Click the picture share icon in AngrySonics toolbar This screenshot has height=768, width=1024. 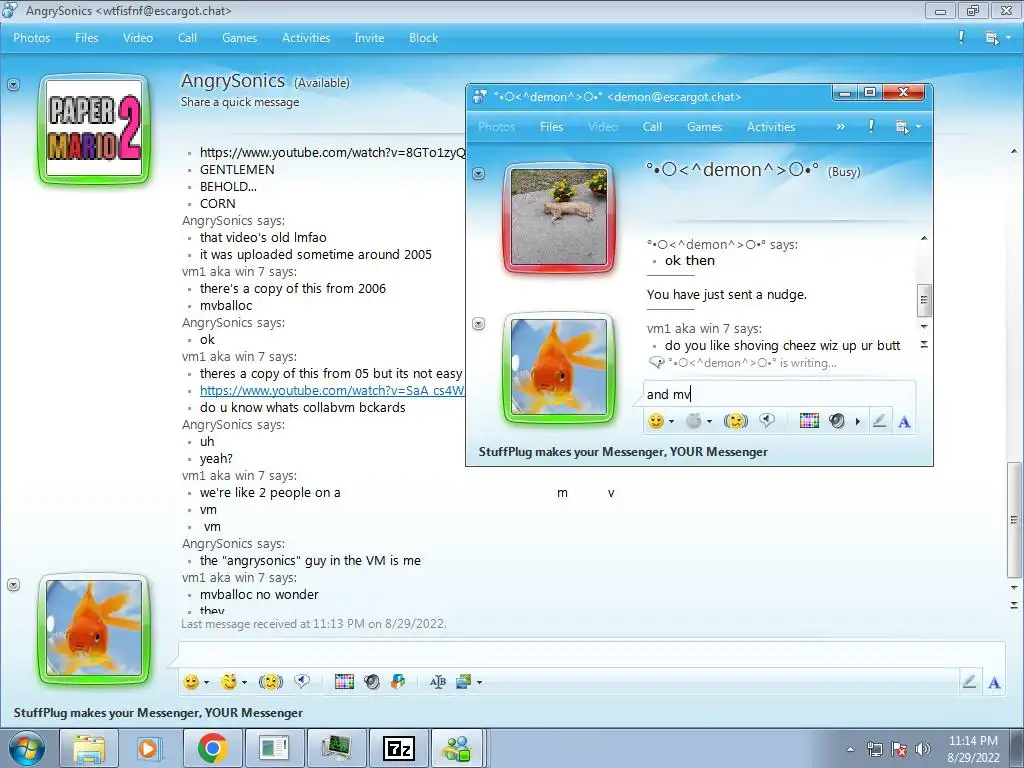click(464, 682)
